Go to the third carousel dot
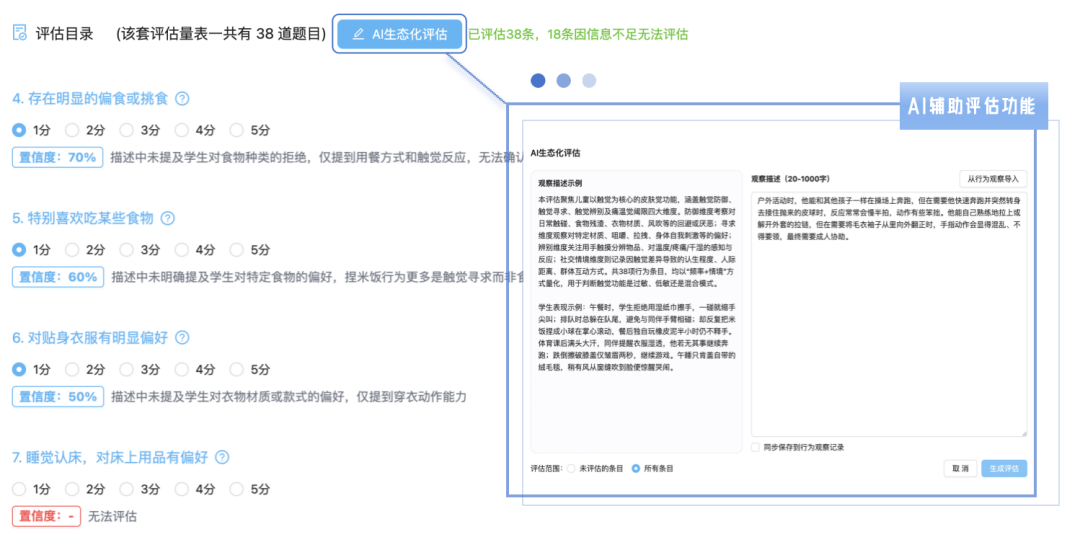 (589, 81)
